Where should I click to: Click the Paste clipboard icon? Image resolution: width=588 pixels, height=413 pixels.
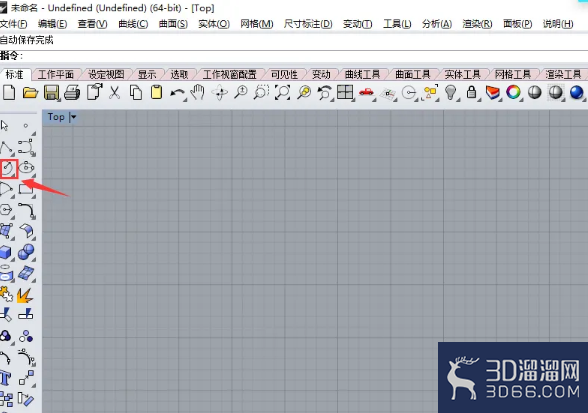pos(156,92)
